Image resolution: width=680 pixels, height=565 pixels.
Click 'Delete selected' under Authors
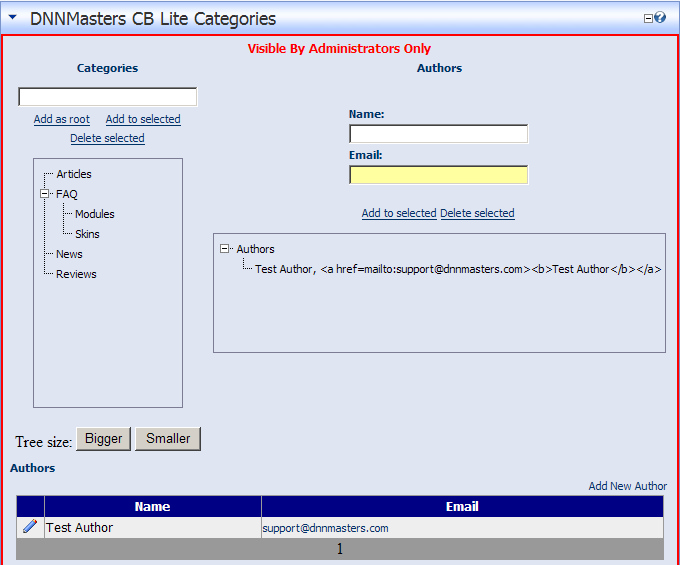[x=477, y=213]
